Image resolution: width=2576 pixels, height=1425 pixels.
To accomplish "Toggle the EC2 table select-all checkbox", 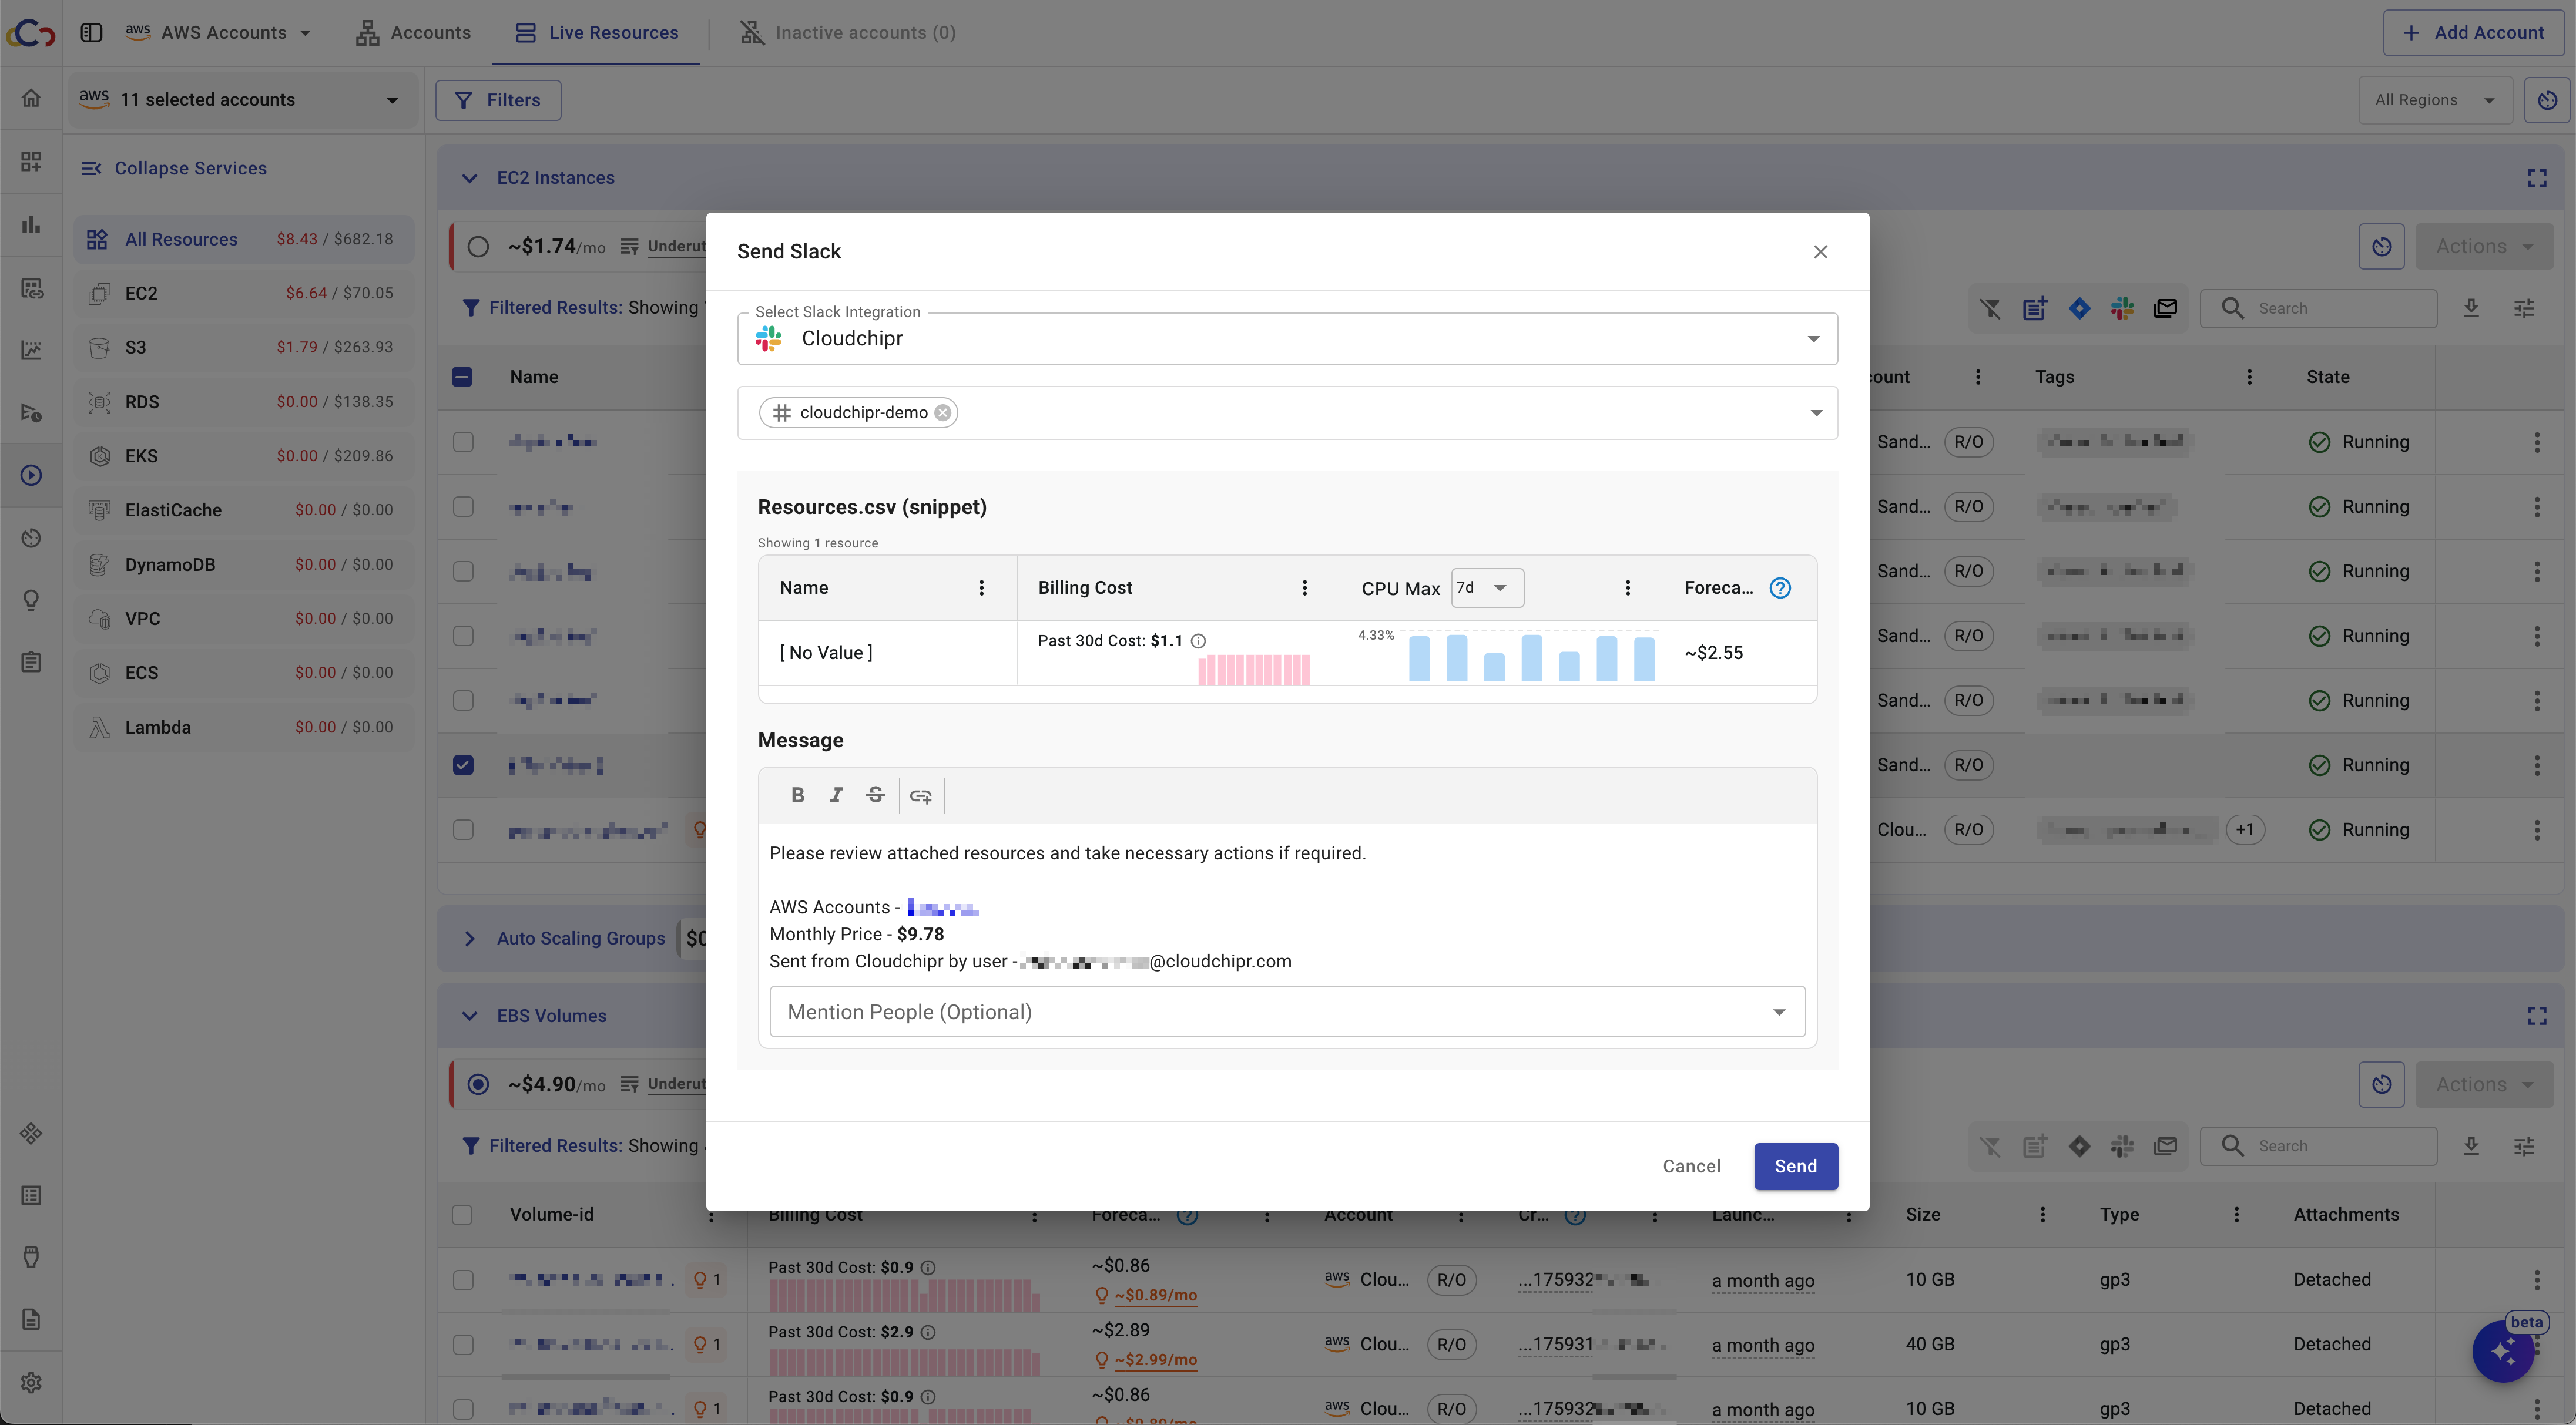I will tap(462, 377).
